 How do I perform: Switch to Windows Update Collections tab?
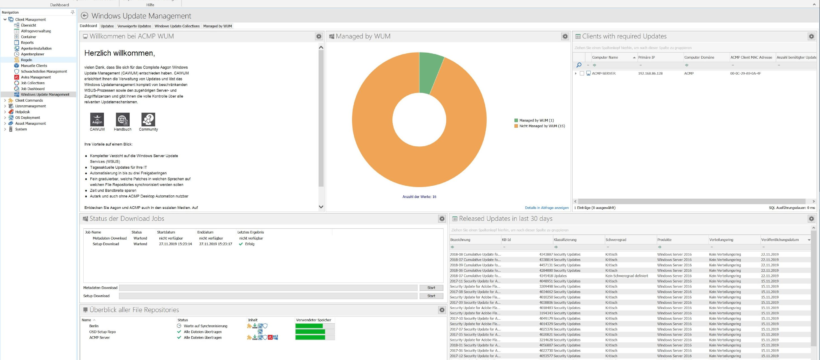[177, 26]
